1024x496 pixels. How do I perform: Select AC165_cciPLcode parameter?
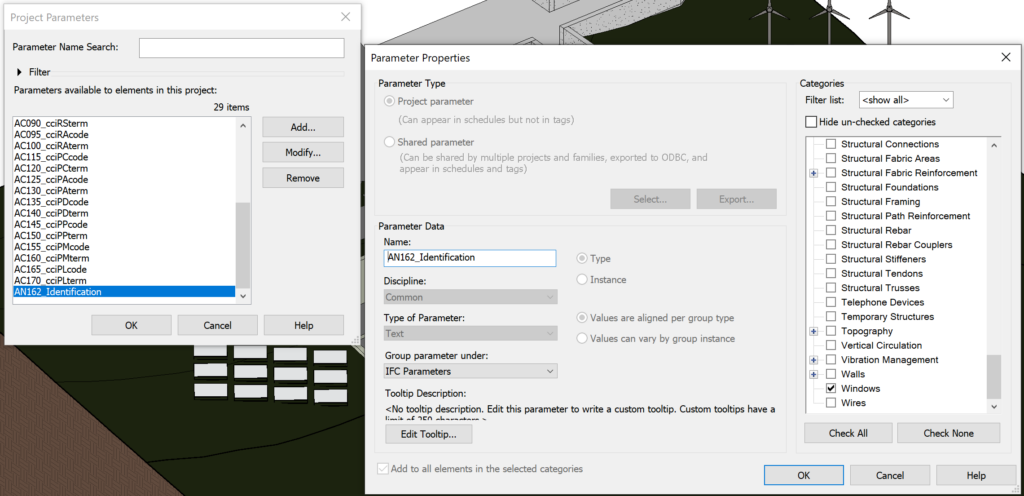point(124,270)
